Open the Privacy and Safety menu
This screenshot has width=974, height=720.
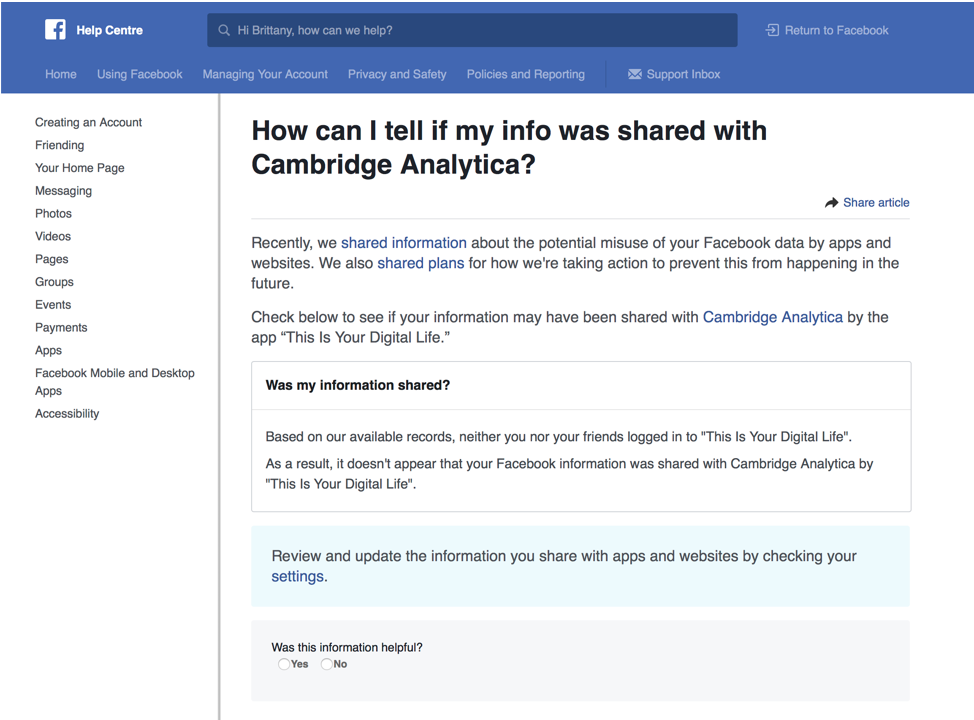click(397, 75)
